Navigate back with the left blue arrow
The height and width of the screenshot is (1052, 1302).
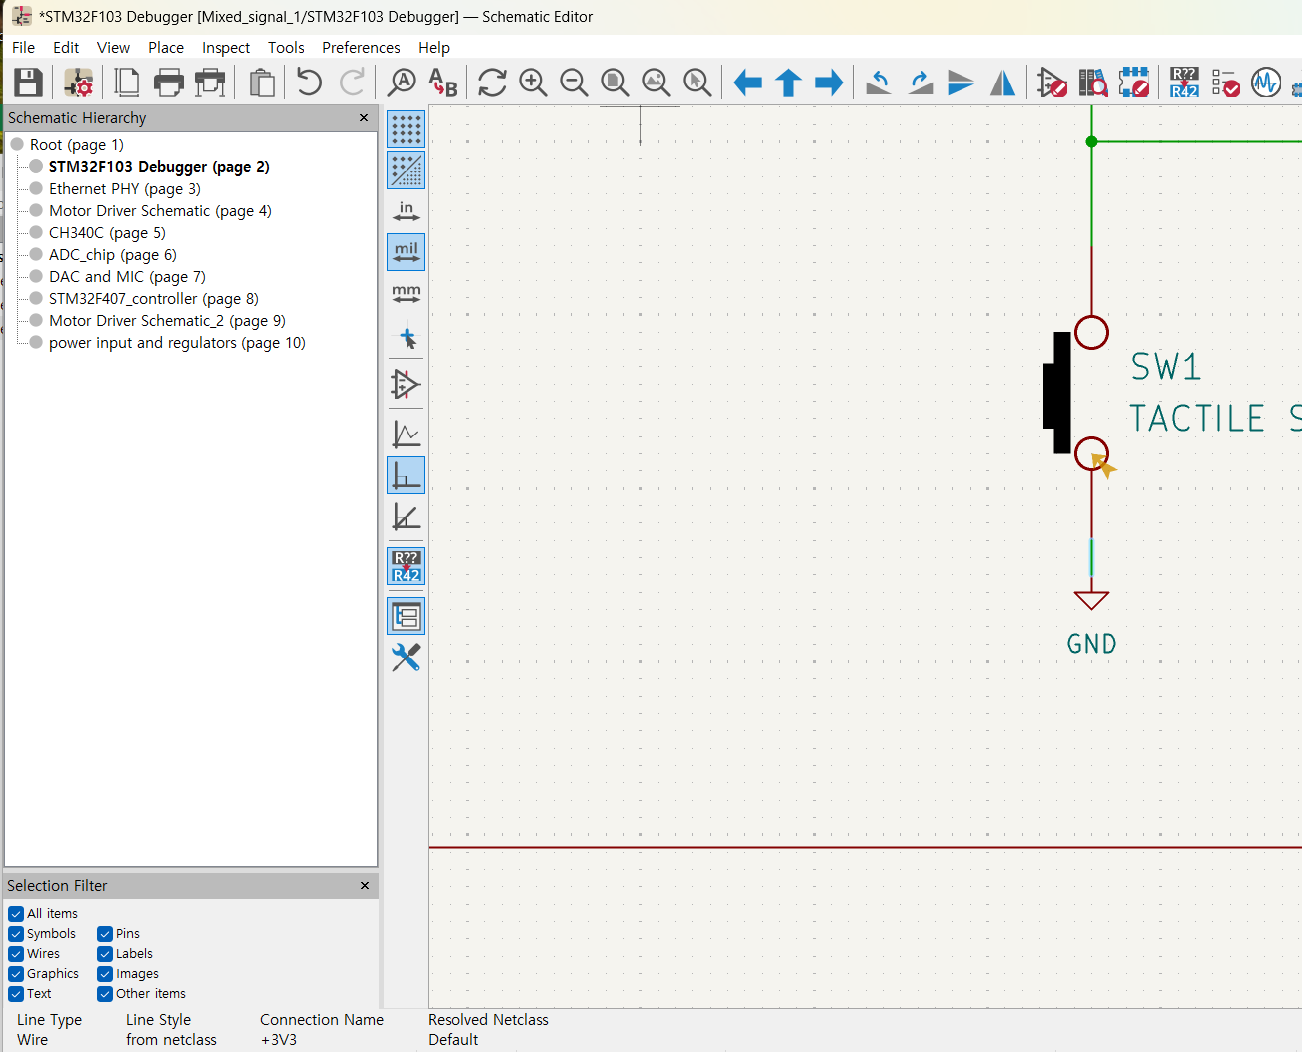[x=747, y=82]
